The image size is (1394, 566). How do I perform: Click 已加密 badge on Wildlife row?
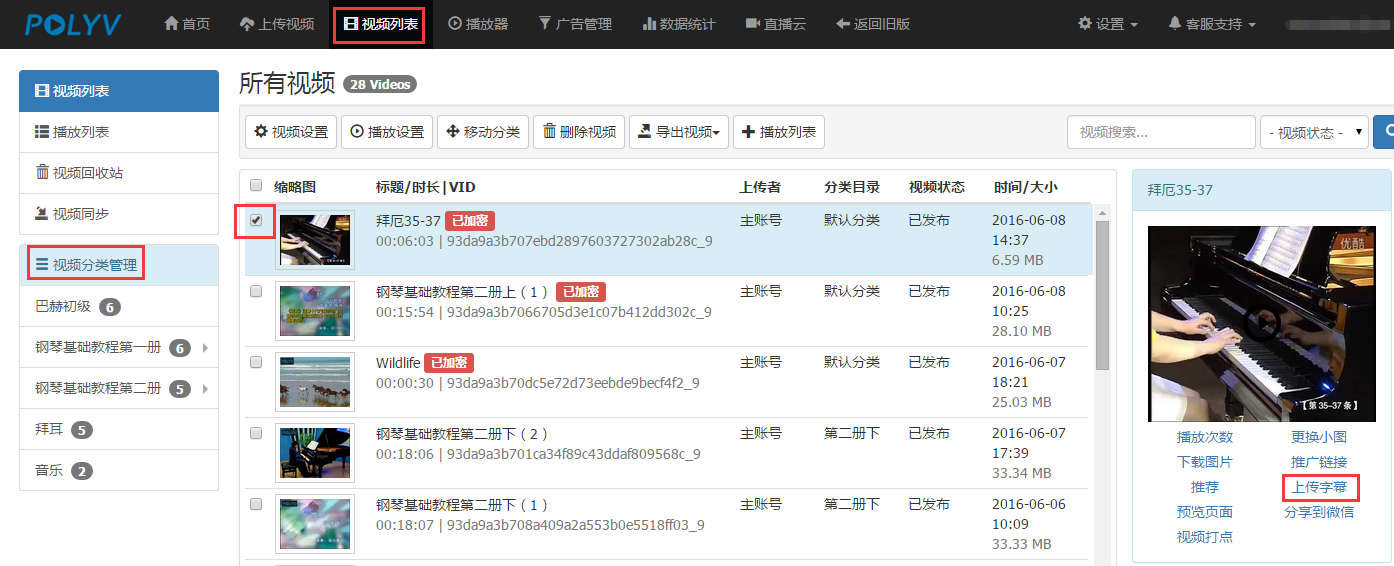click(449, 363)
